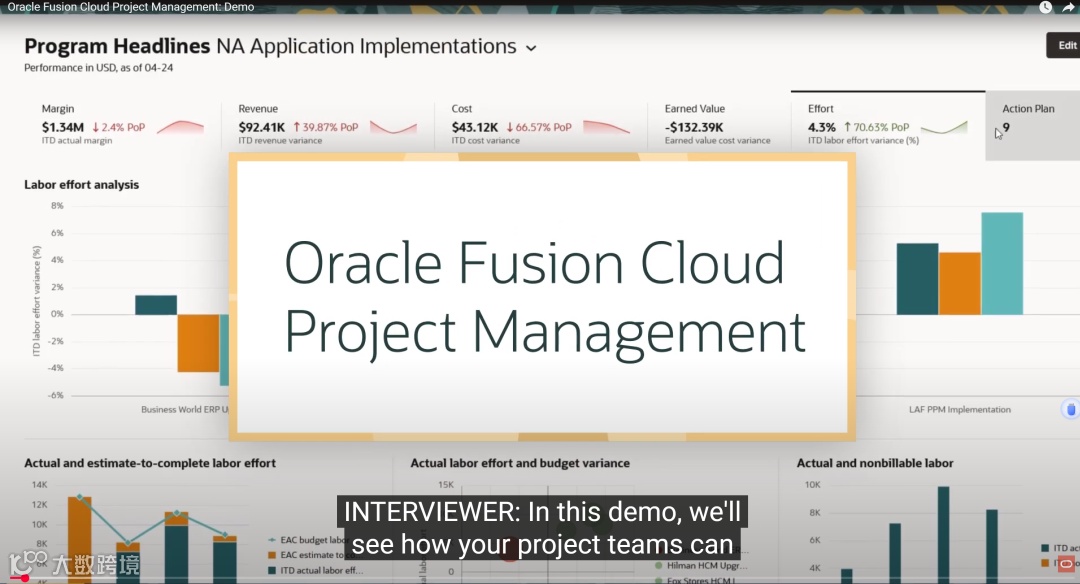
Task: Click 'Actual labor effort and budget variance' chart title
Action: coord(520,463)
